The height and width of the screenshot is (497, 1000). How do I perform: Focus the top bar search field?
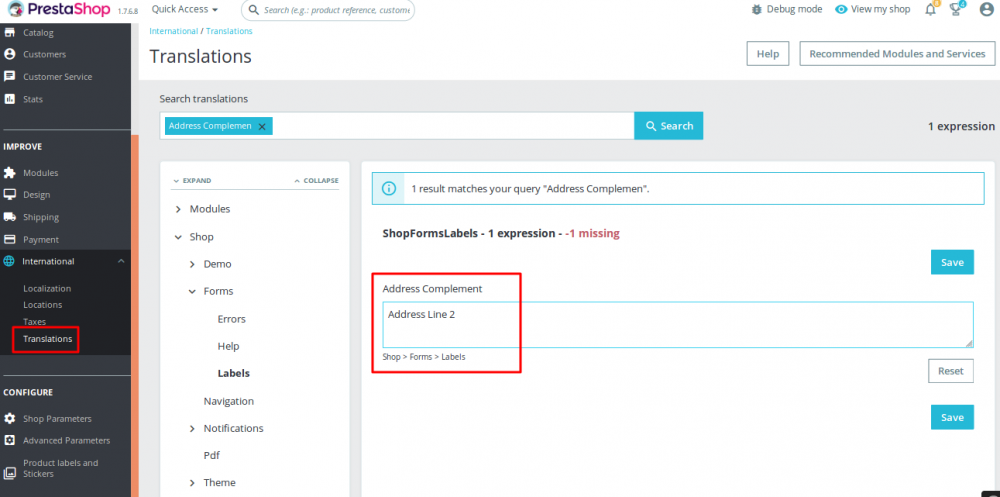coord(328,10)
